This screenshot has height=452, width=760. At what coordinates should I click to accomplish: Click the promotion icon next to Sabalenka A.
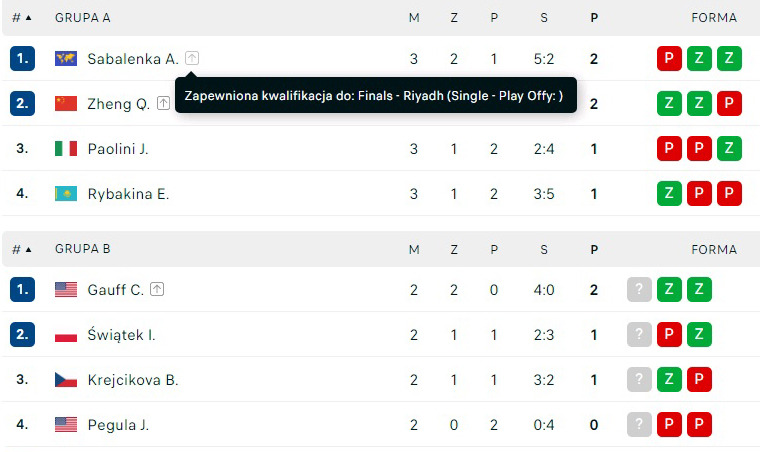point(192,59)
